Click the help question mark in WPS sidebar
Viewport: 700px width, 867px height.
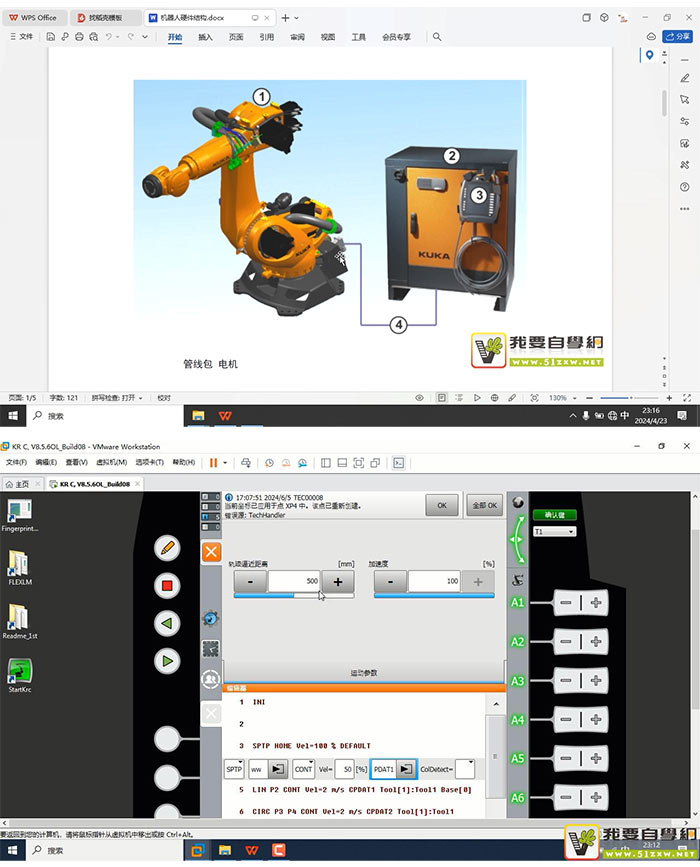685,187
